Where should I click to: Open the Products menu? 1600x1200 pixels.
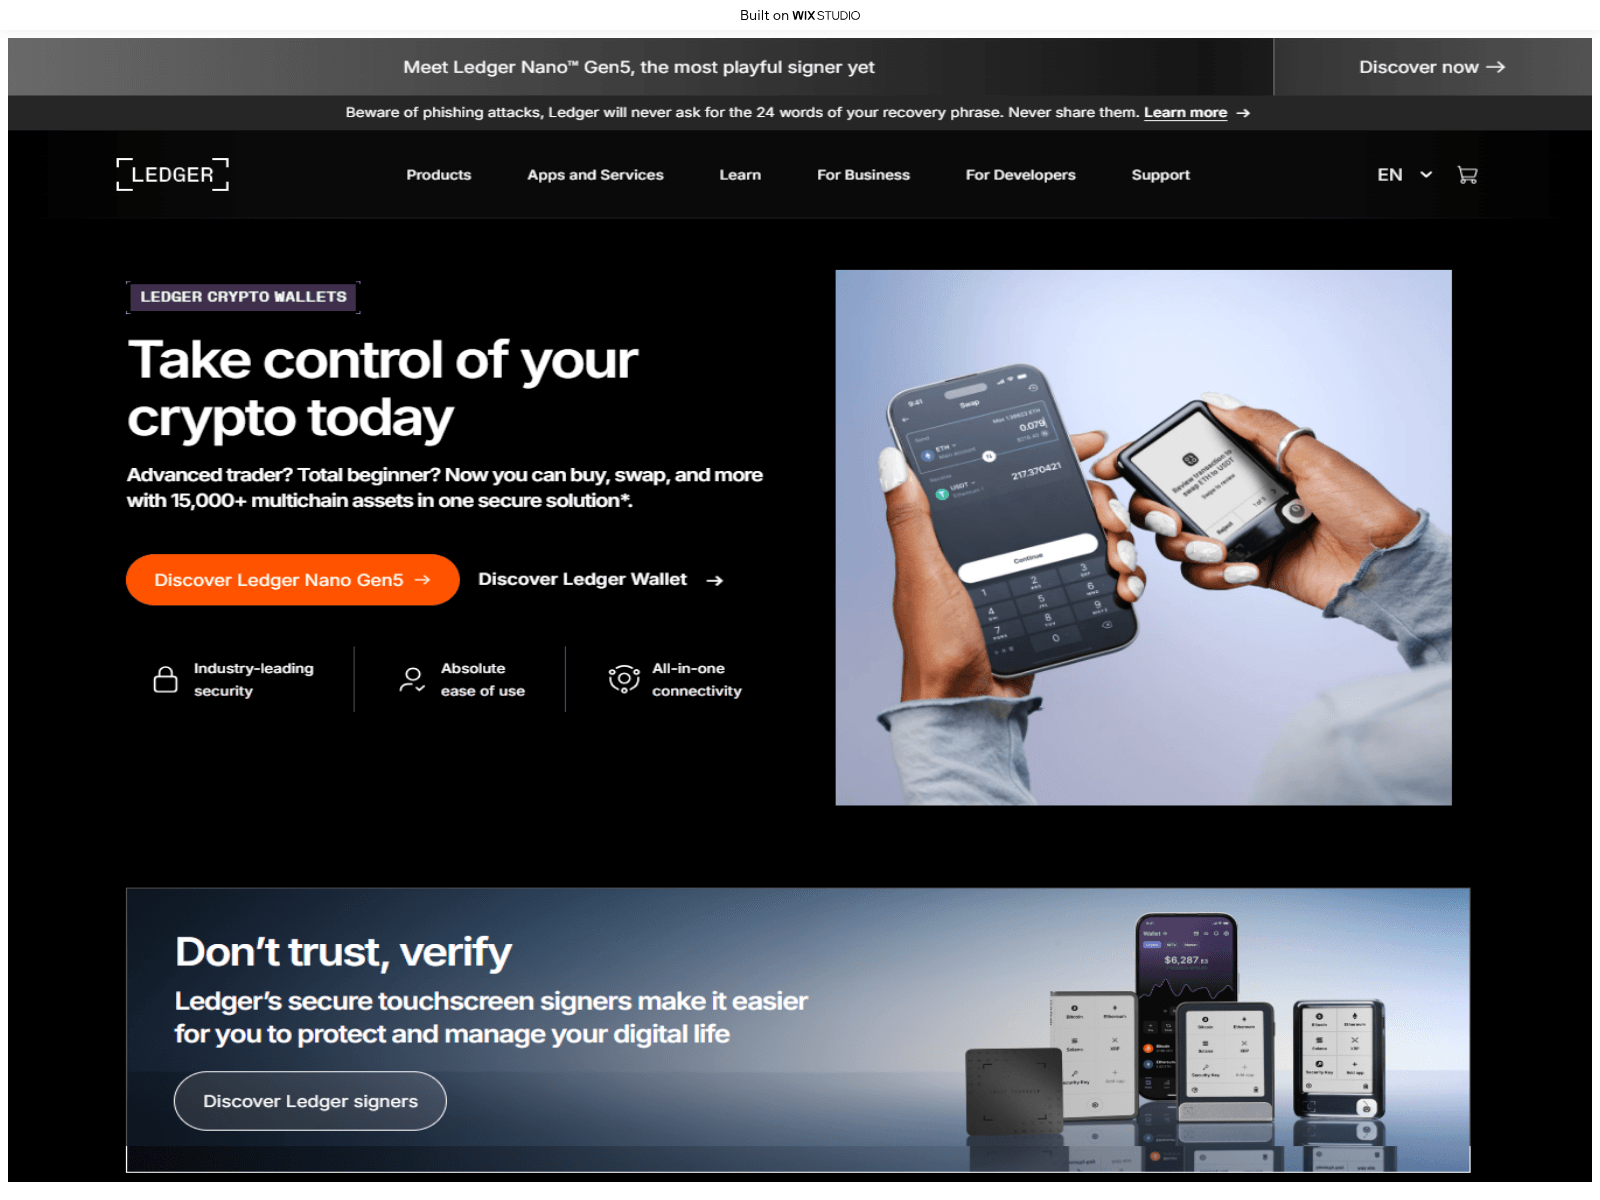click(x=438, y=175)
